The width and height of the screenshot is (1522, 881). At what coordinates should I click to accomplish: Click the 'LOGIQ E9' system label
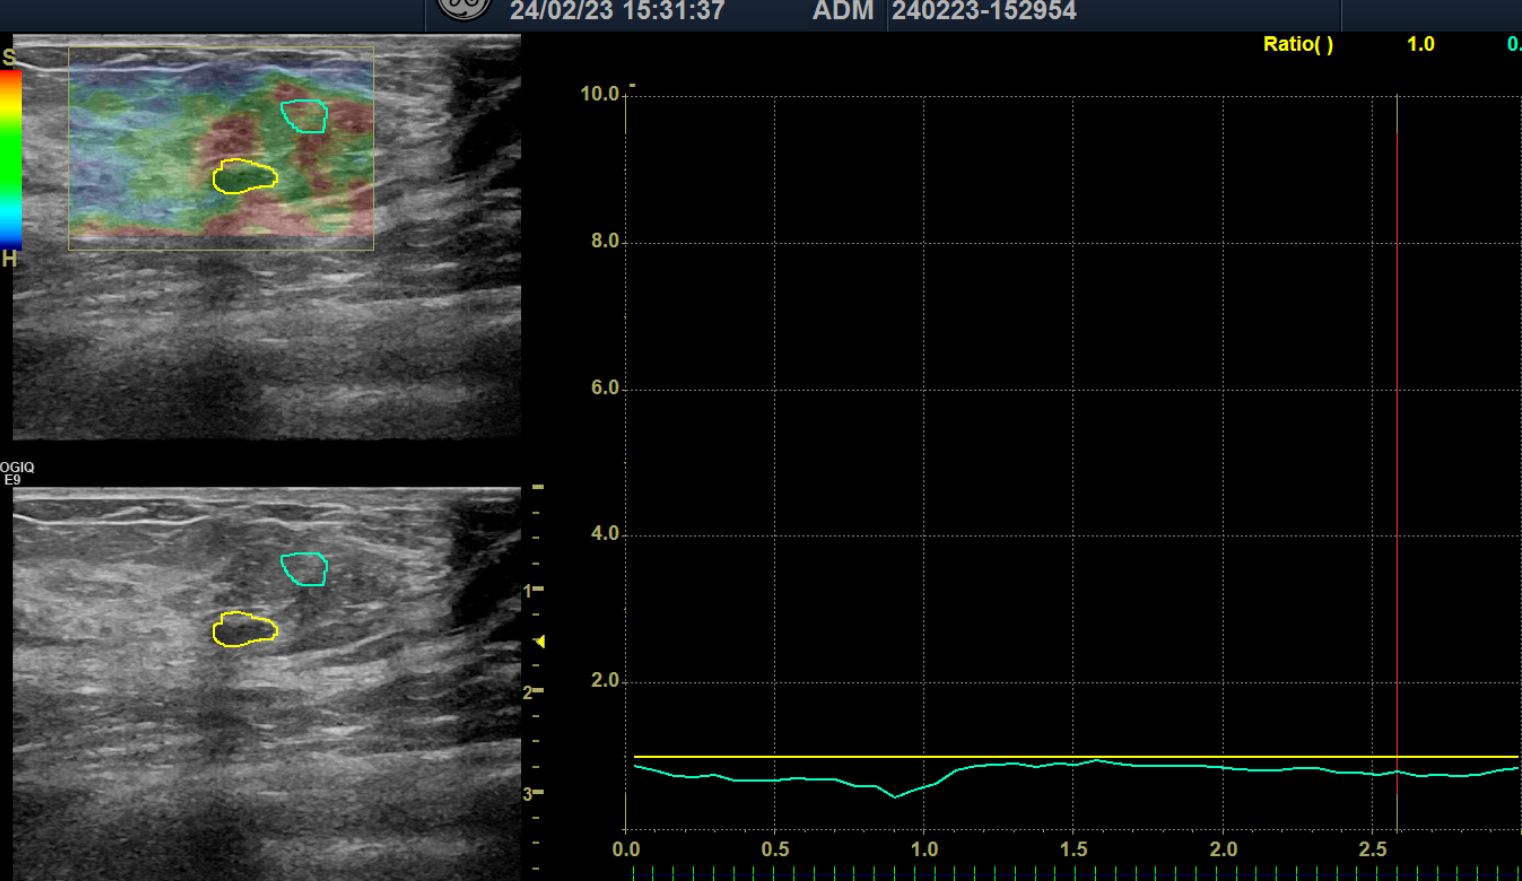(x=17, y=473)
